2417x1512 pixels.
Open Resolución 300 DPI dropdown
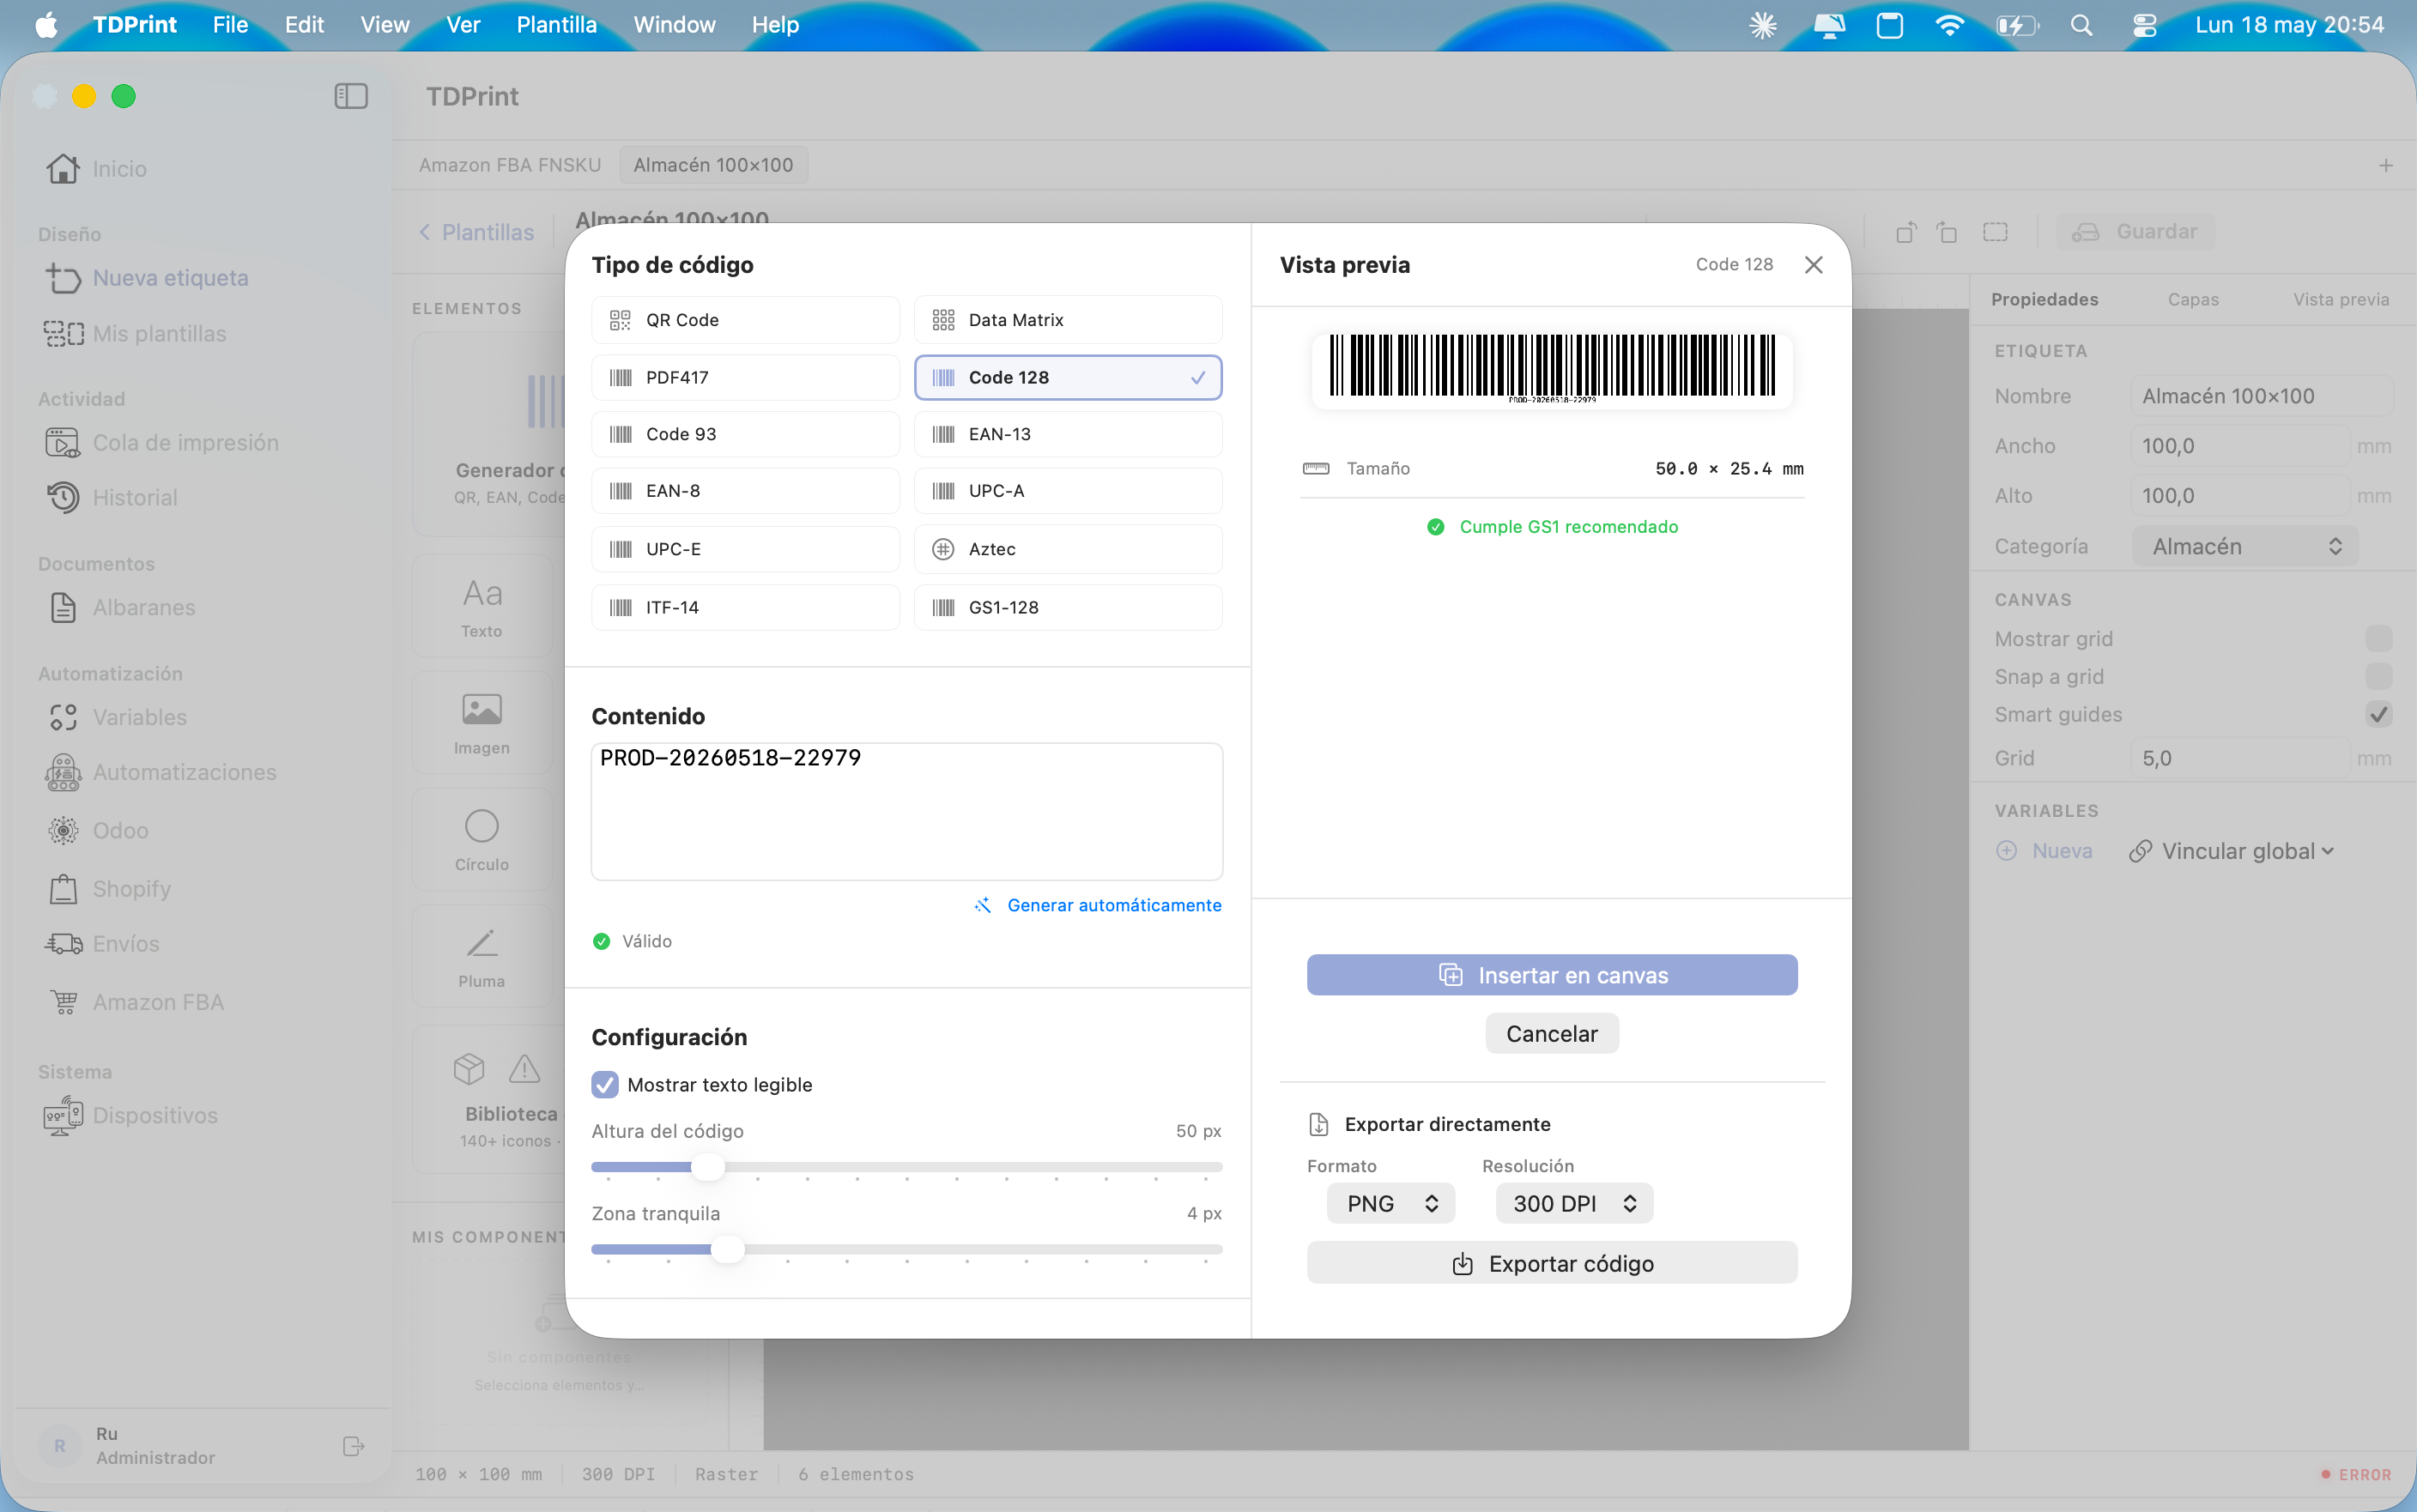[x=1574, y=1203]
